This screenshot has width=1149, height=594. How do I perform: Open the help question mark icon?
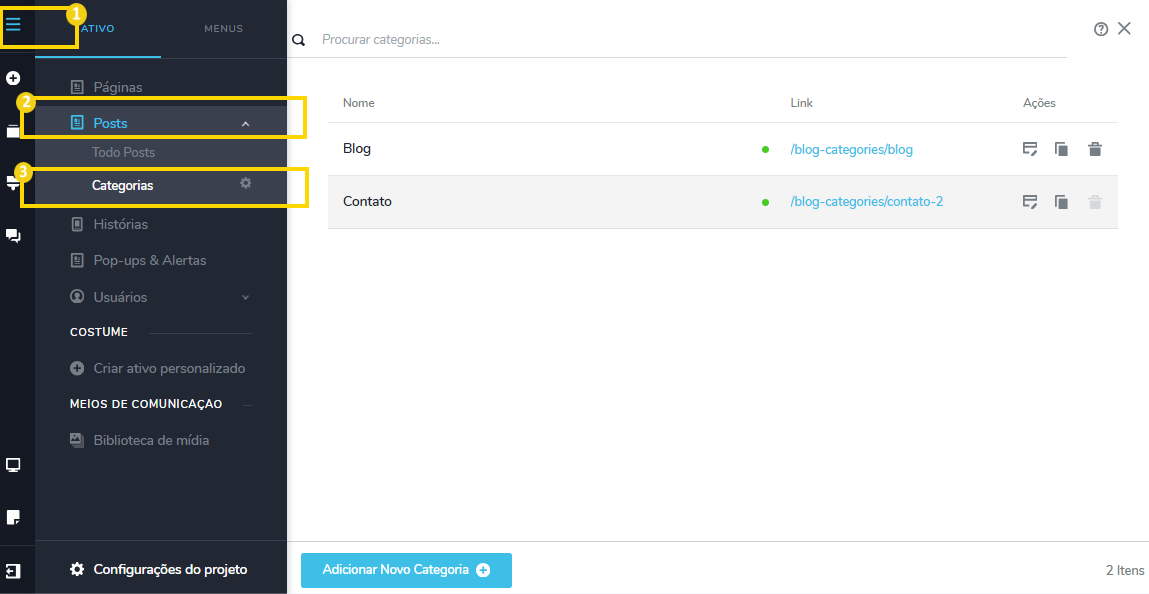1101,29
